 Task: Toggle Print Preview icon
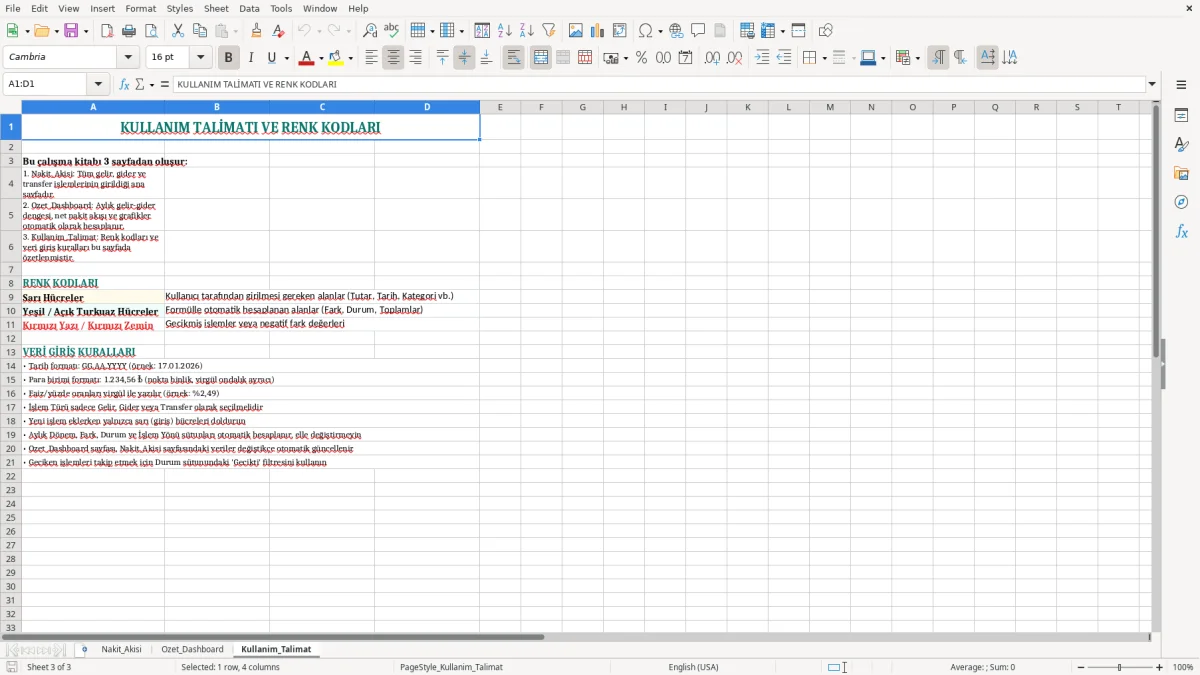(x=149, y=31)
